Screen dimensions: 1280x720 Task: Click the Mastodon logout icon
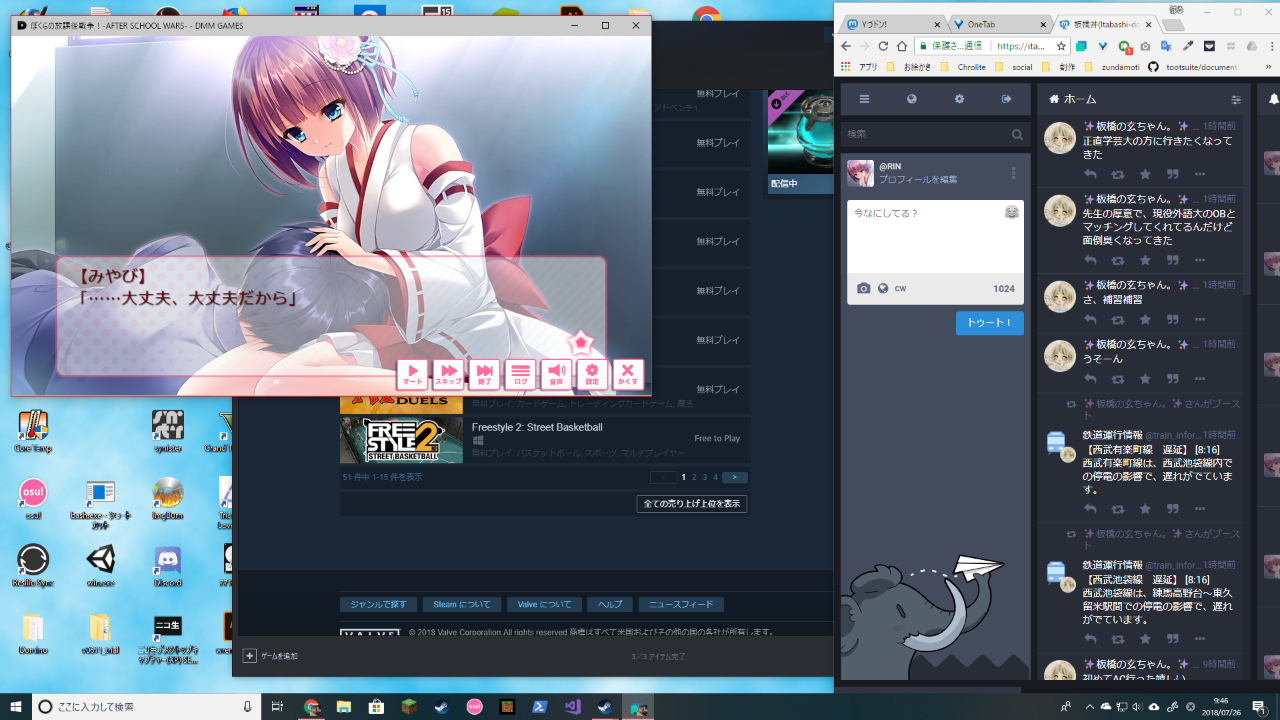click(x=1006, y=99)
